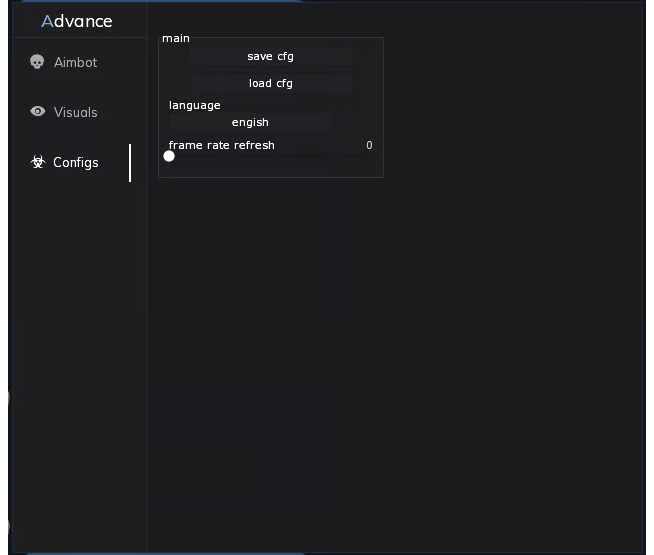Viewport: 654px width, 555px height.
Task: Load the config with load cfg
Action: 270,83
